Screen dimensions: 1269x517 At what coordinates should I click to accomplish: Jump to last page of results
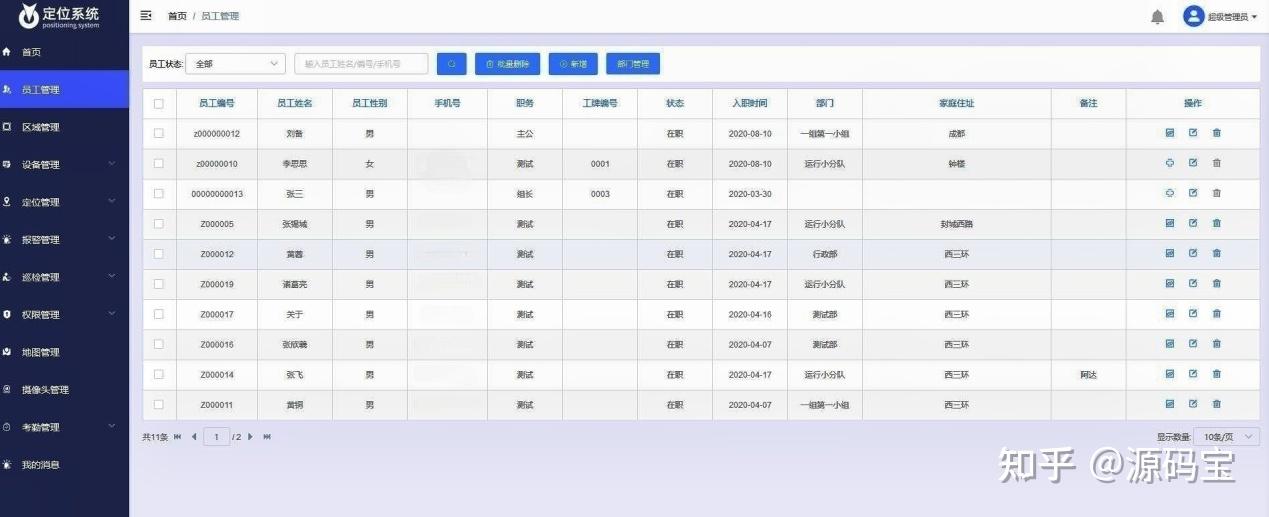click(x=267, y=437)
